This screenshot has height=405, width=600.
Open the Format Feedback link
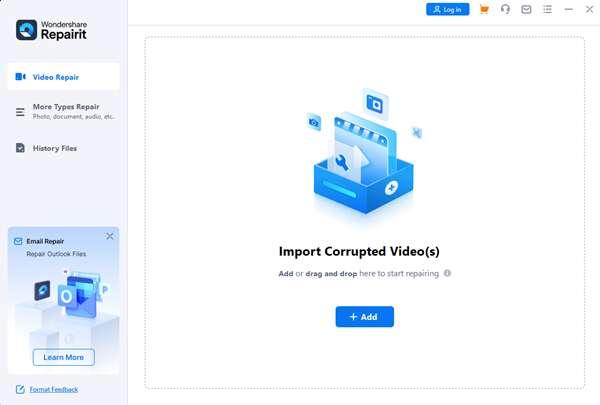pyautogui.click(x=53, y=389)
